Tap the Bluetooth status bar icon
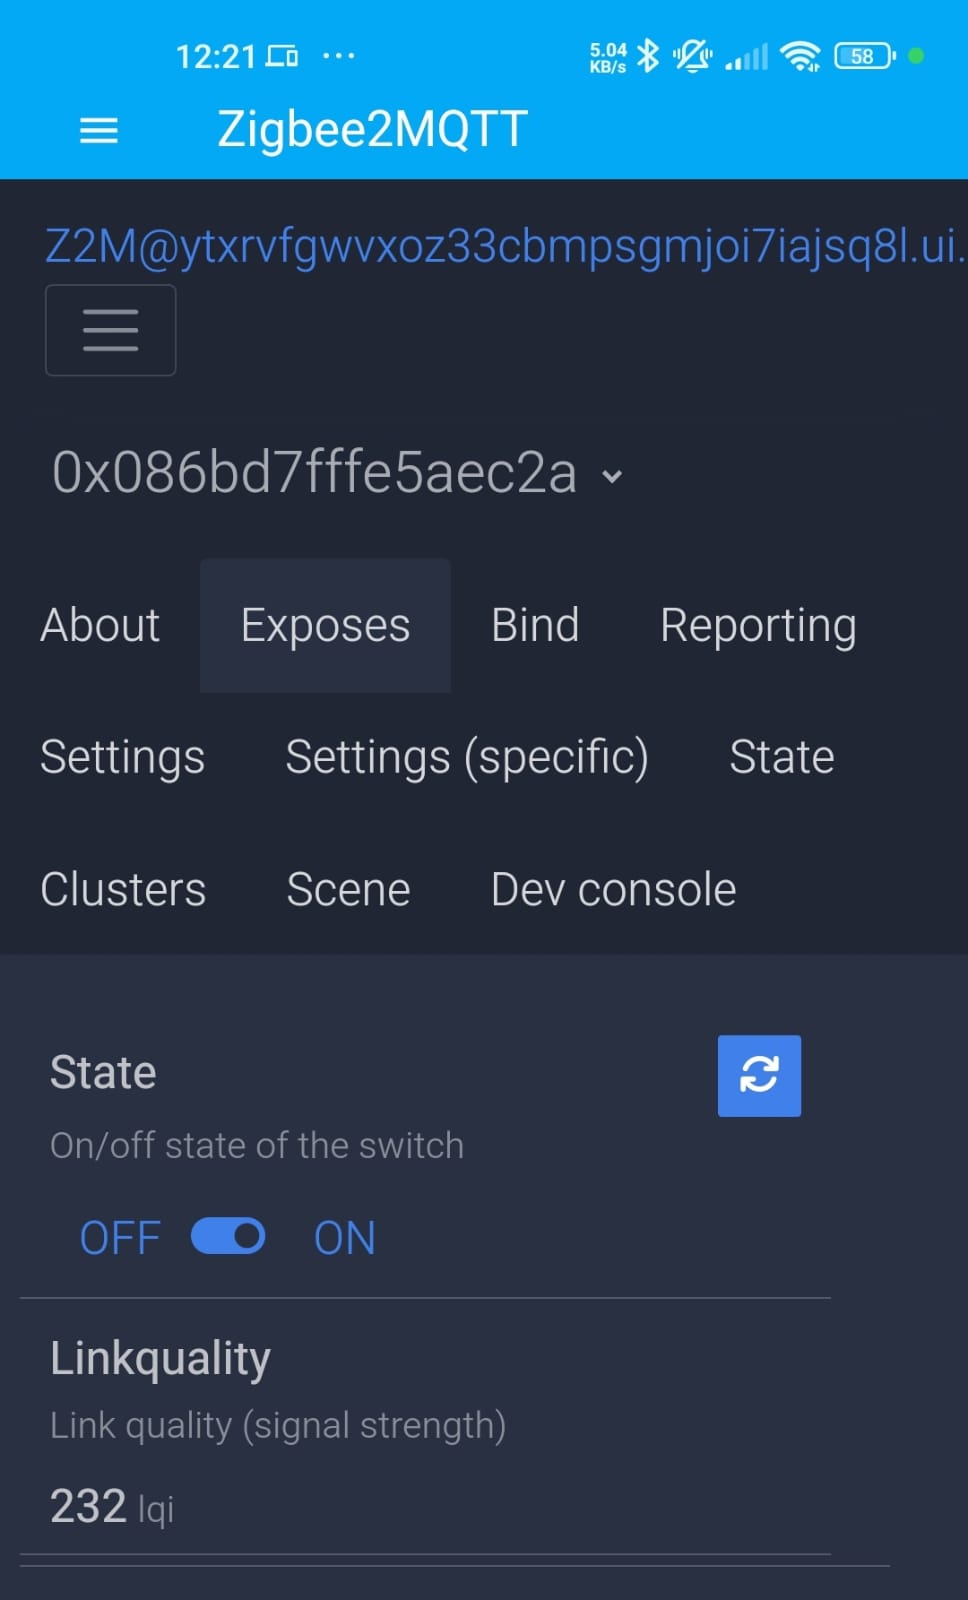 click(648, 56)
